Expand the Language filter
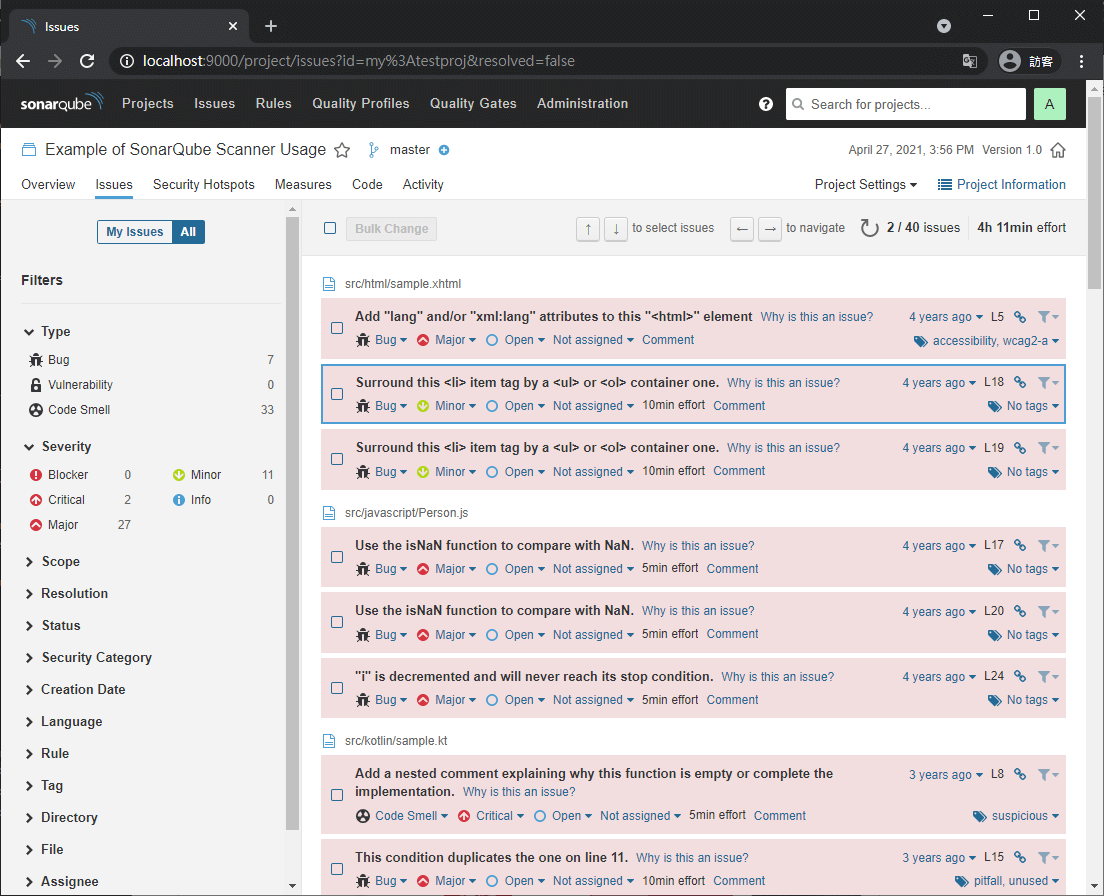1104x896 pixels. tap(64, 721)
